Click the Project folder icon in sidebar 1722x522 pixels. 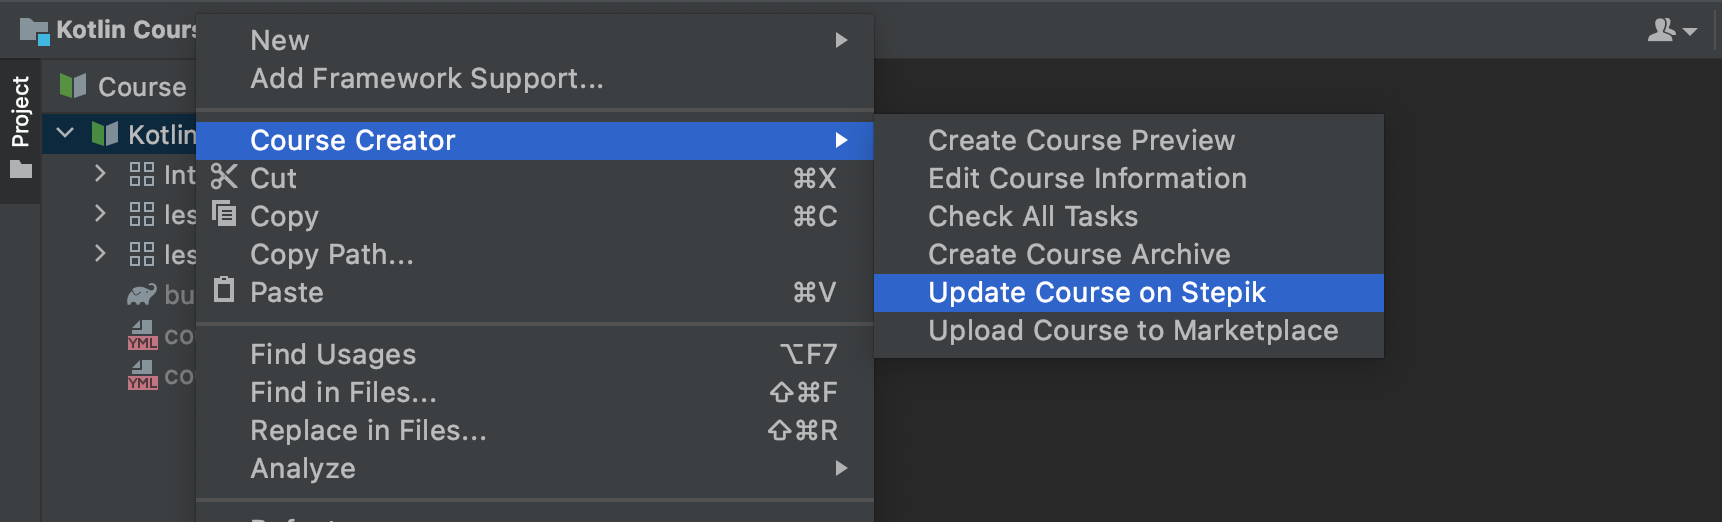click(x=21, y=170)
